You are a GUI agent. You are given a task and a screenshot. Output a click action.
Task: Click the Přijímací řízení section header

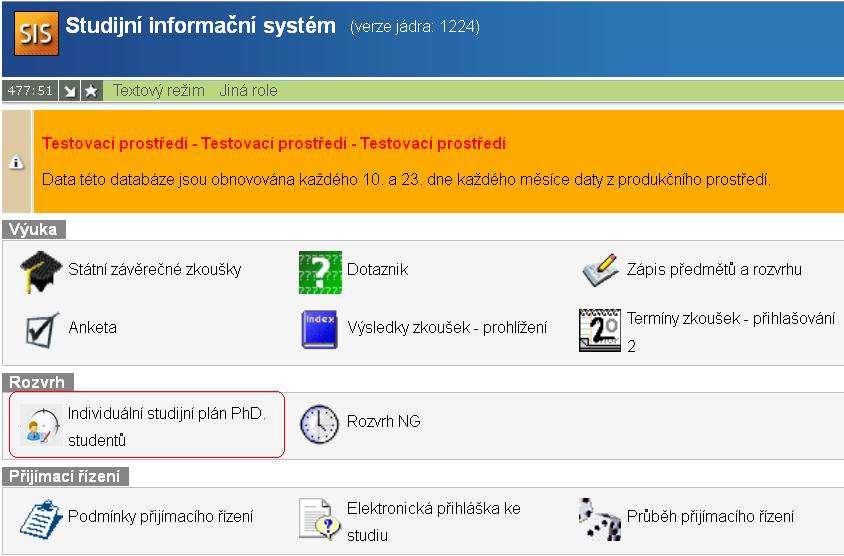coord(65,477)
